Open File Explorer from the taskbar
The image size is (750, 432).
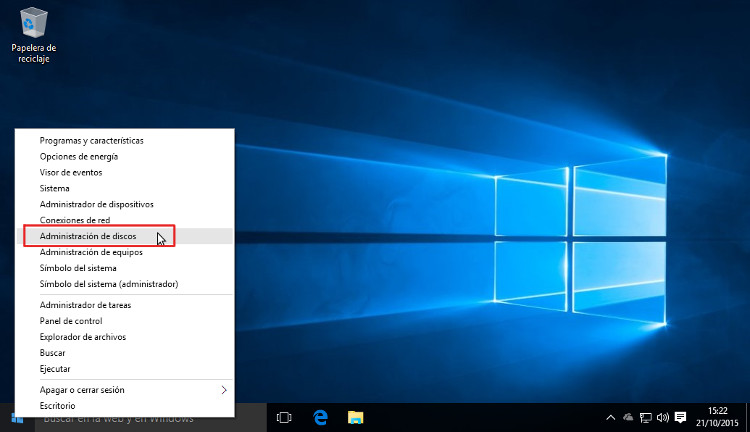click(x=355, y=418)
